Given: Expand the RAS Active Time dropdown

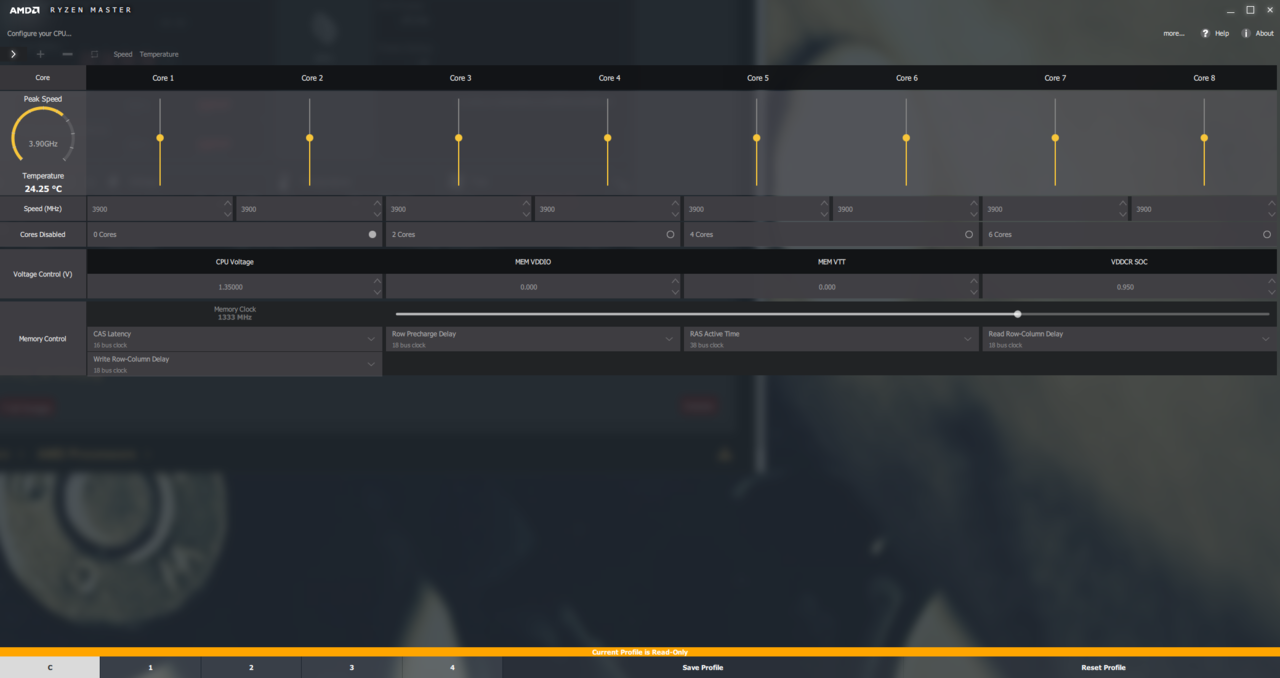Looking at the screenshot, I should (968, 339).
